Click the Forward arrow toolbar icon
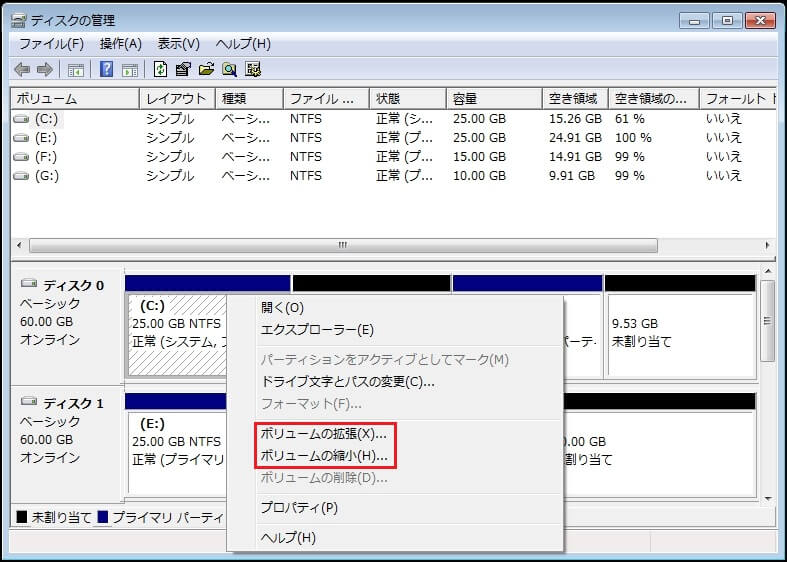Viewport: 787px width, 562px height. (45, 69)
